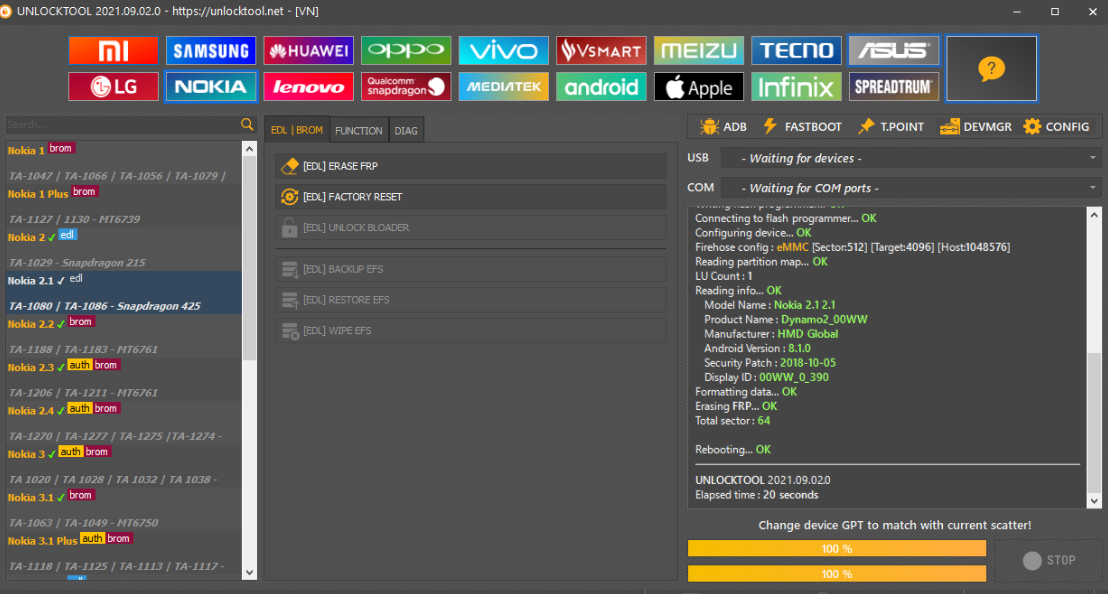This screenshot has height=594, width=1108.
Task: Open the FASTBOOT tools
Action: (802, 126)
